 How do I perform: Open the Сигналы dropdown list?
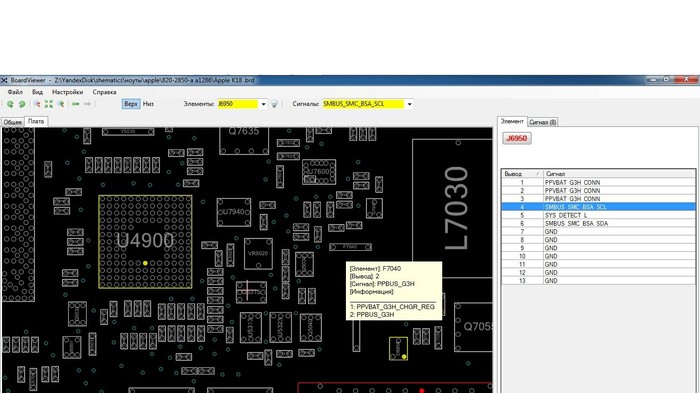point(409,104)
